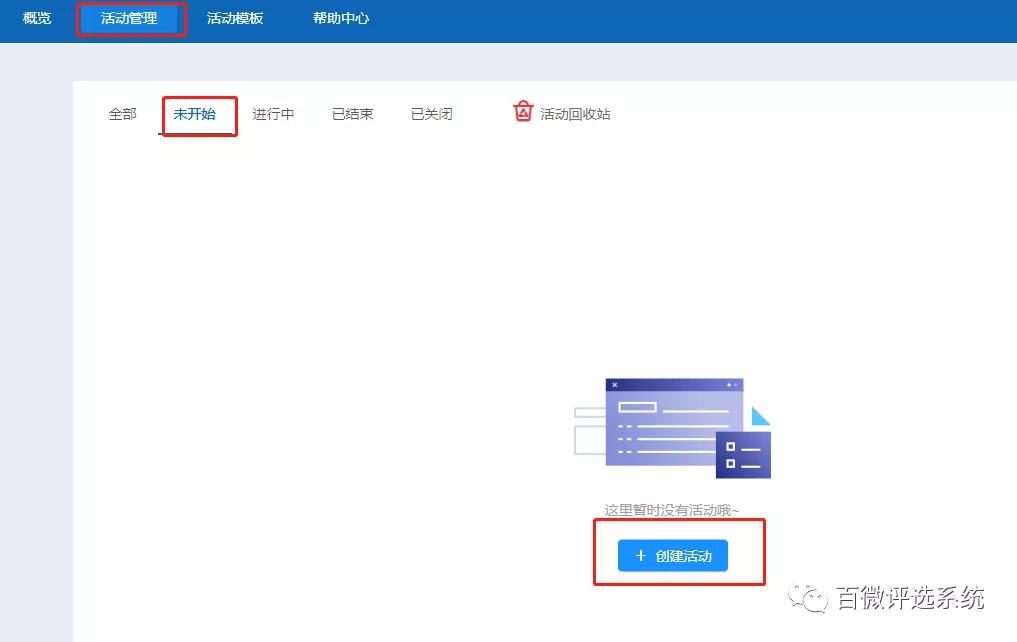
Task: Click the plus icon inside 创建活动 button
Action: tap(641, 556)
